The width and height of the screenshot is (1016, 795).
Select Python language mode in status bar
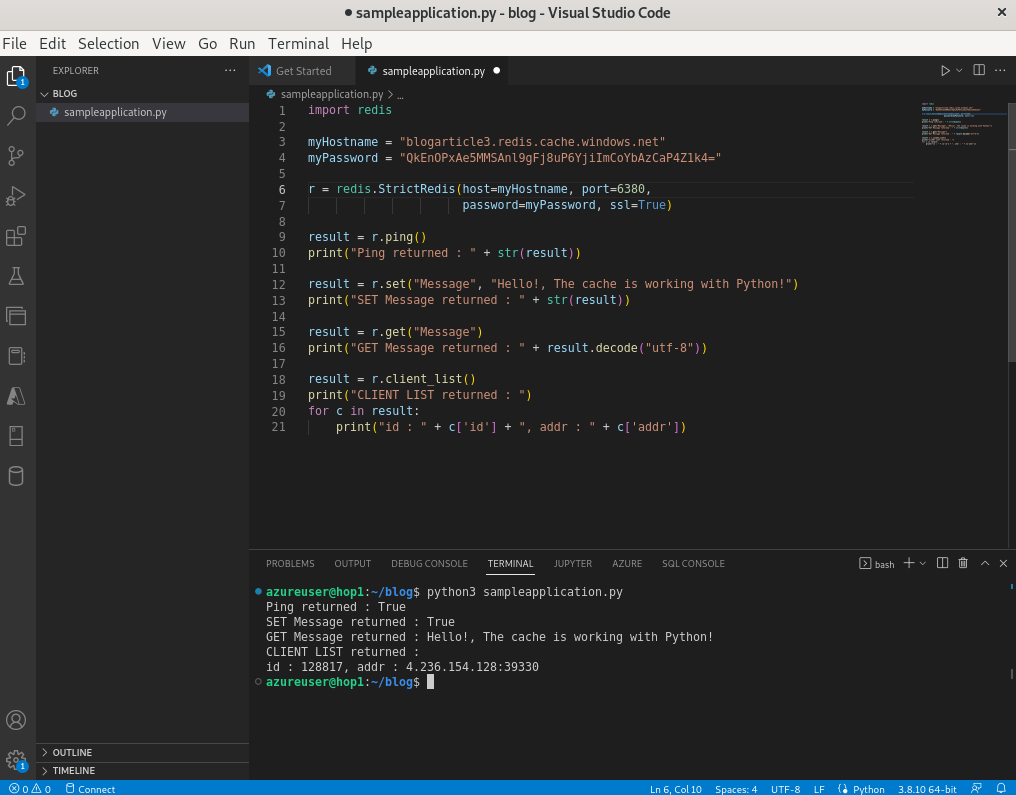(x=868, y=789)
